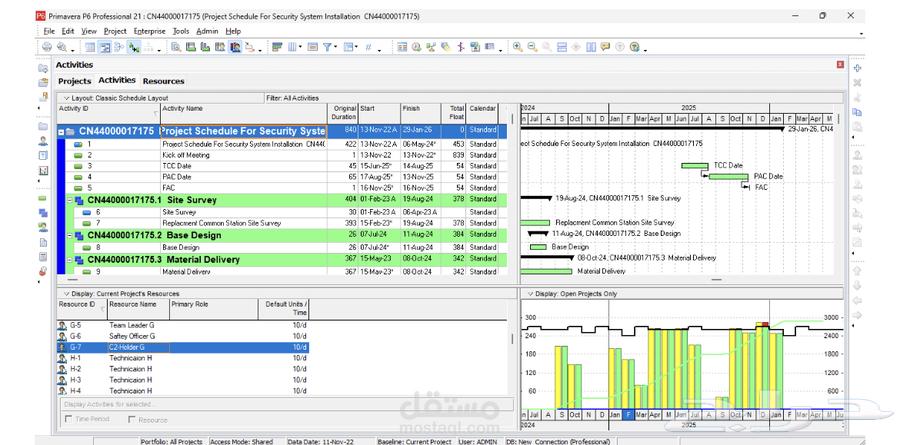The image size is (900, 445).
Task: Click the Add plus icon in right sidebar
Action: [857, 67]
